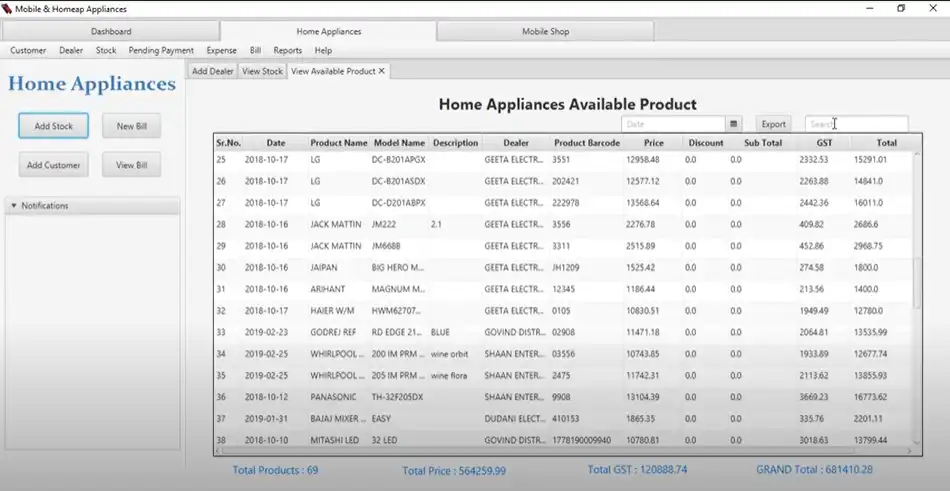Open the View Bill button
This screenshot has height=491, width=950.
(x=131, y=165)
